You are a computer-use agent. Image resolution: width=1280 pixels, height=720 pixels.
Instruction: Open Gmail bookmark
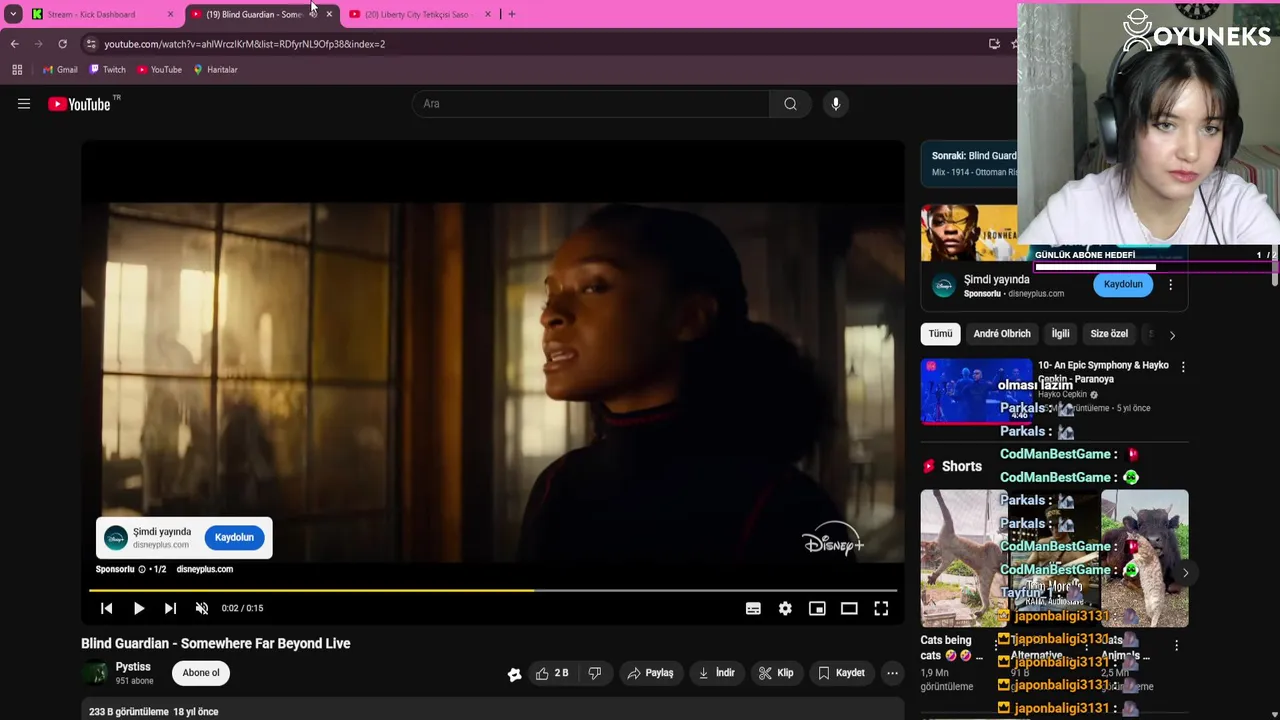point(60,70)
